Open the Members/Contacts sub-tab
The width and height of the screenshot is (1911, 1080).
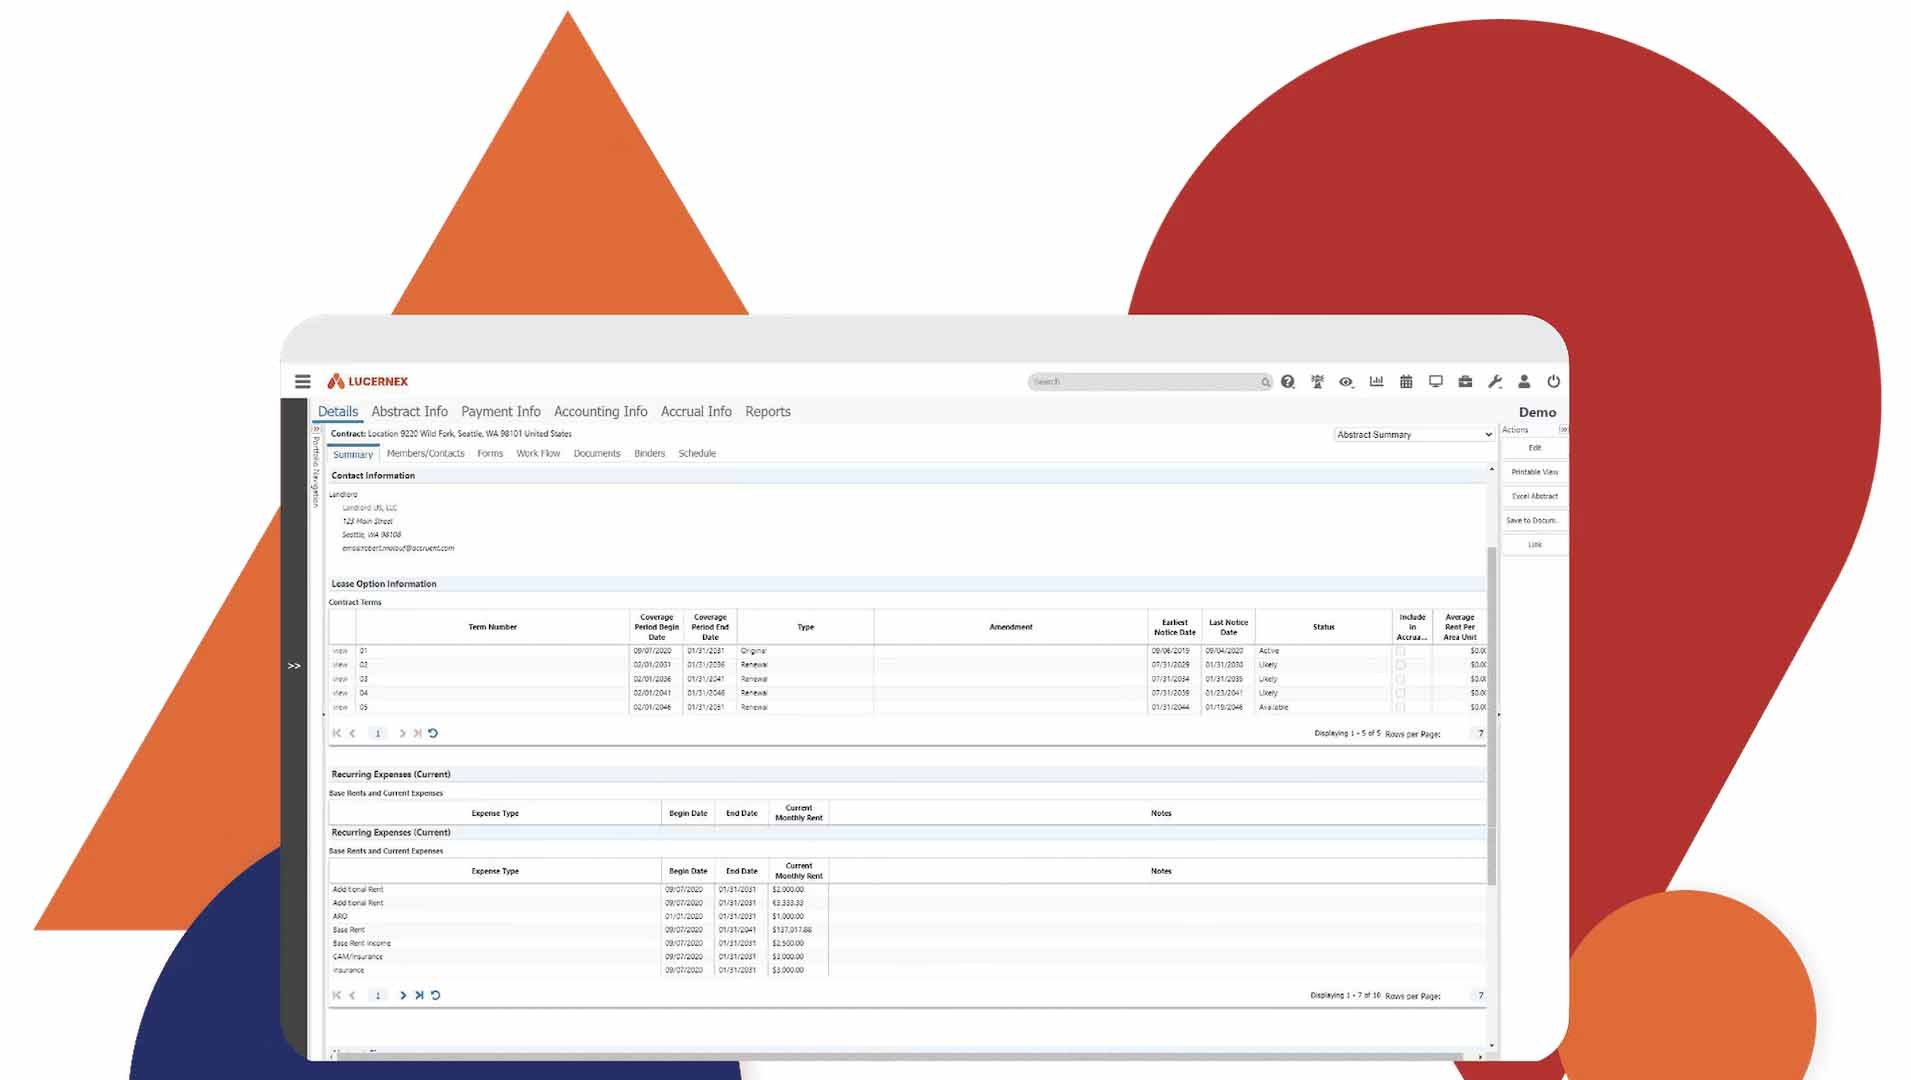(x=426, y=453)
